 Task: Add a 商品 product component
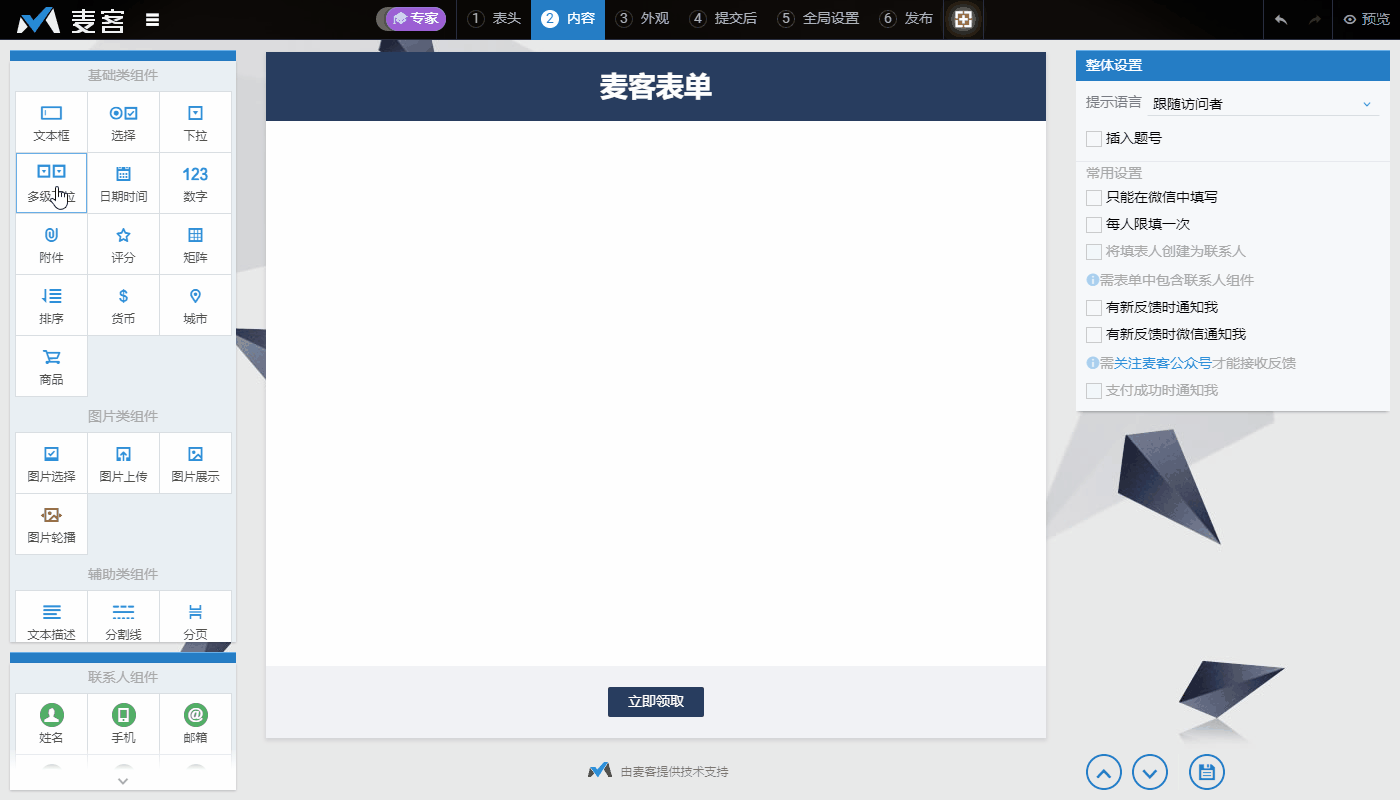[52, 366]
